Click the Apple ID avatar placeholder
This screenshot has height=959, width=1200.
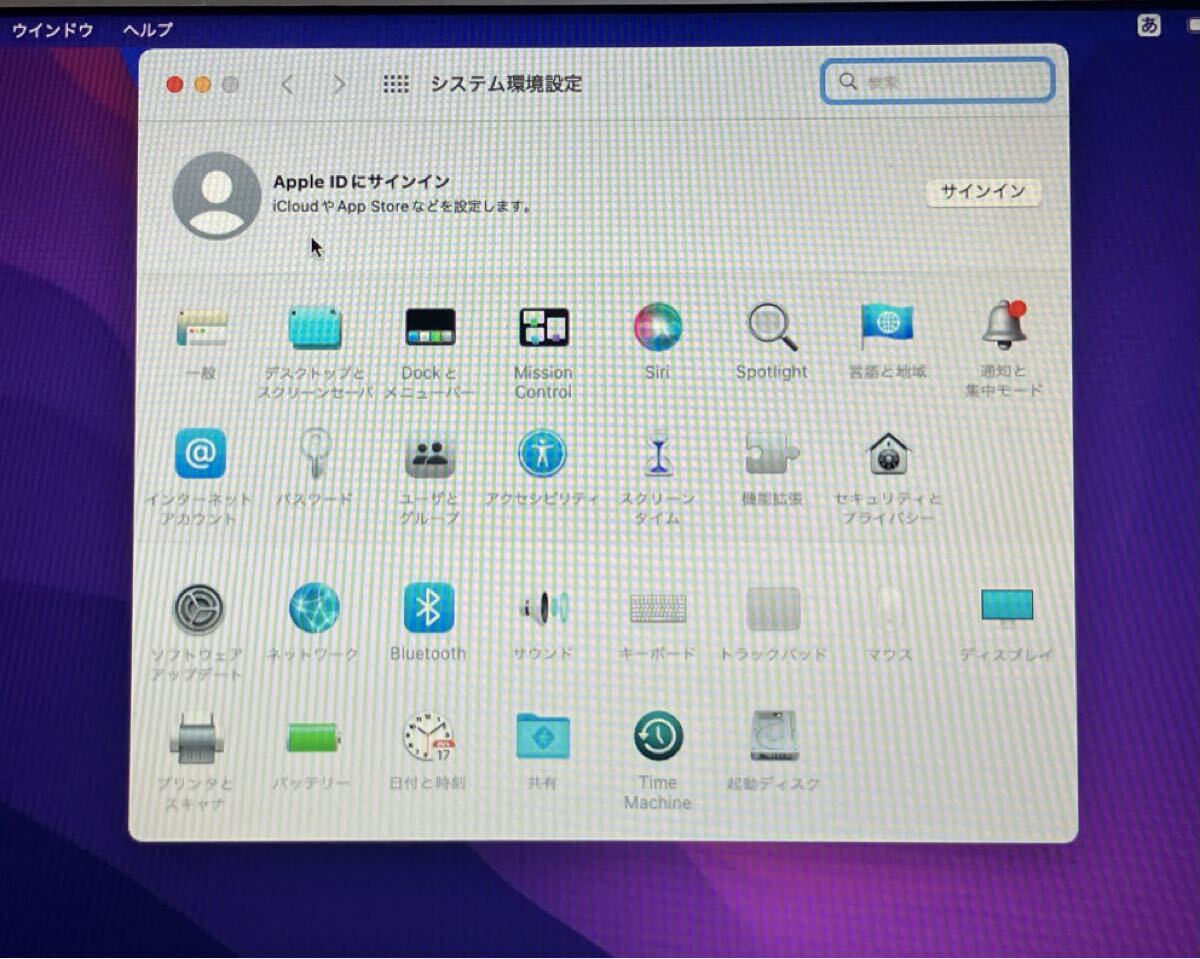[217, 195]
